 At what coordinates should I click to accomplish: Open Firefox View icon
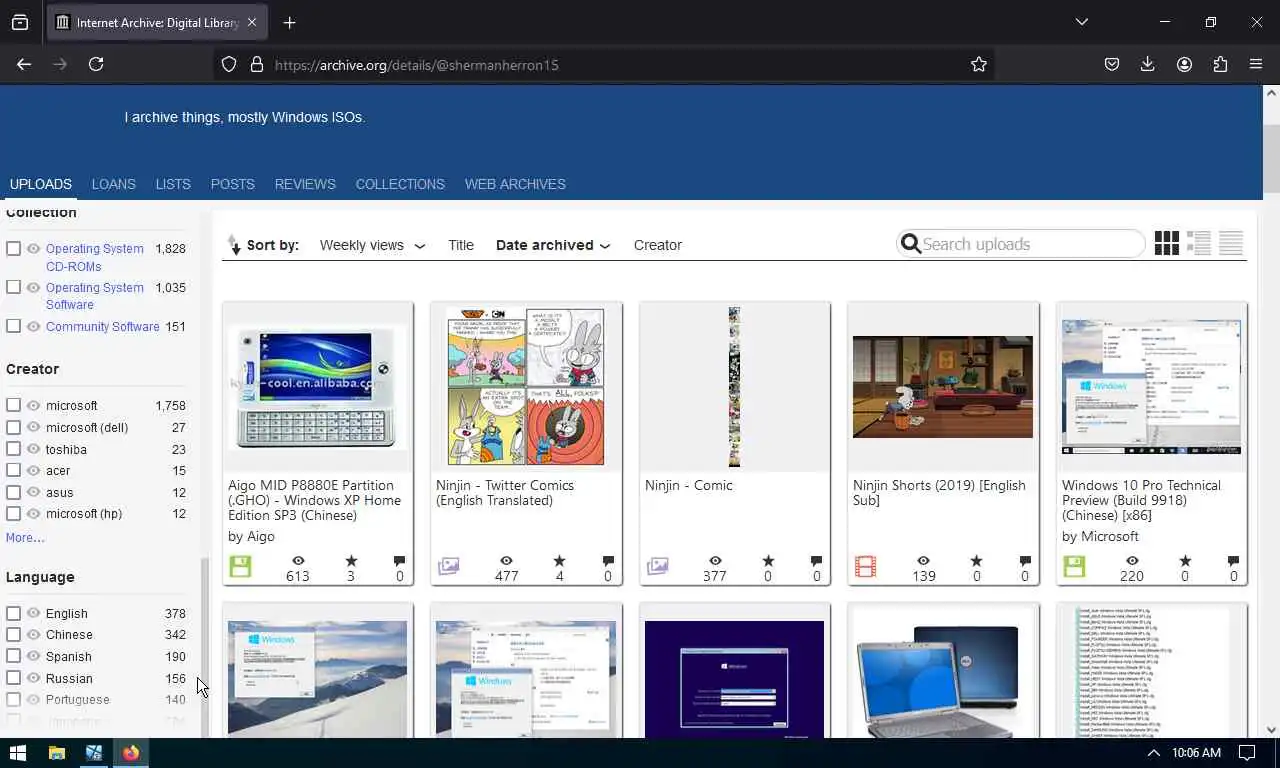coord(20,22)
